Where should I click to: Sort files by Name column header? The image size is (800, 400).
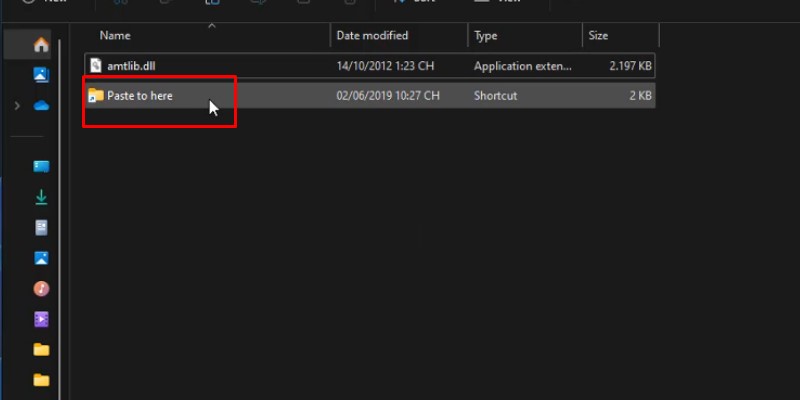[x=116, y=36]
